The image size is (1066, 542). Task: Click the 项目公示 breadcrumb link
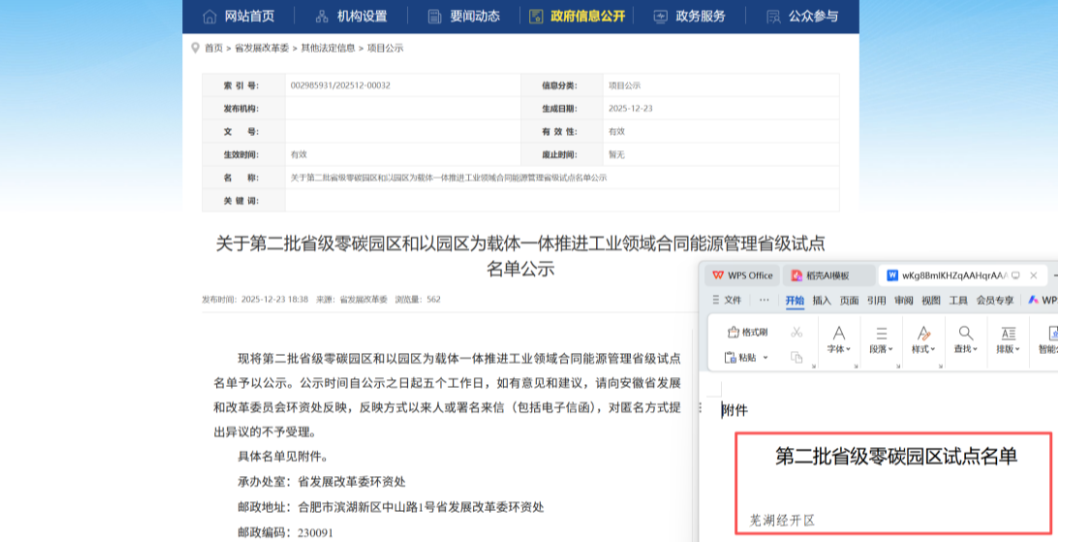pos(385,48)
